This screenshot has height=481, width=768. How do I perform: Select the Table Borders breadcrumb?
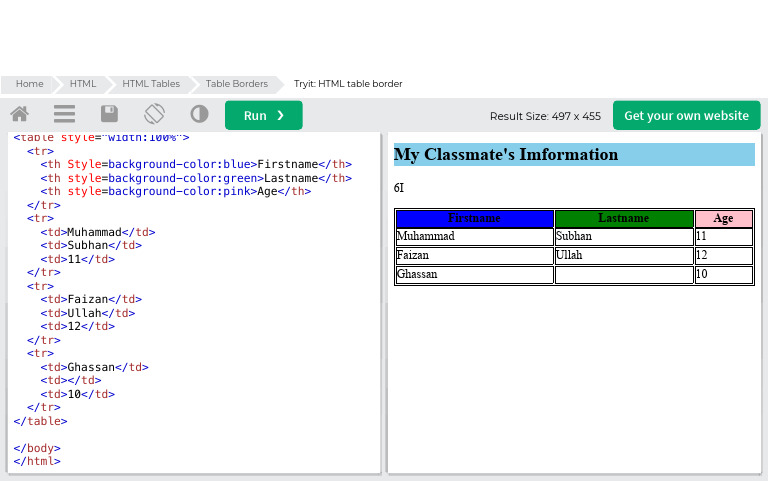point(236,84)
